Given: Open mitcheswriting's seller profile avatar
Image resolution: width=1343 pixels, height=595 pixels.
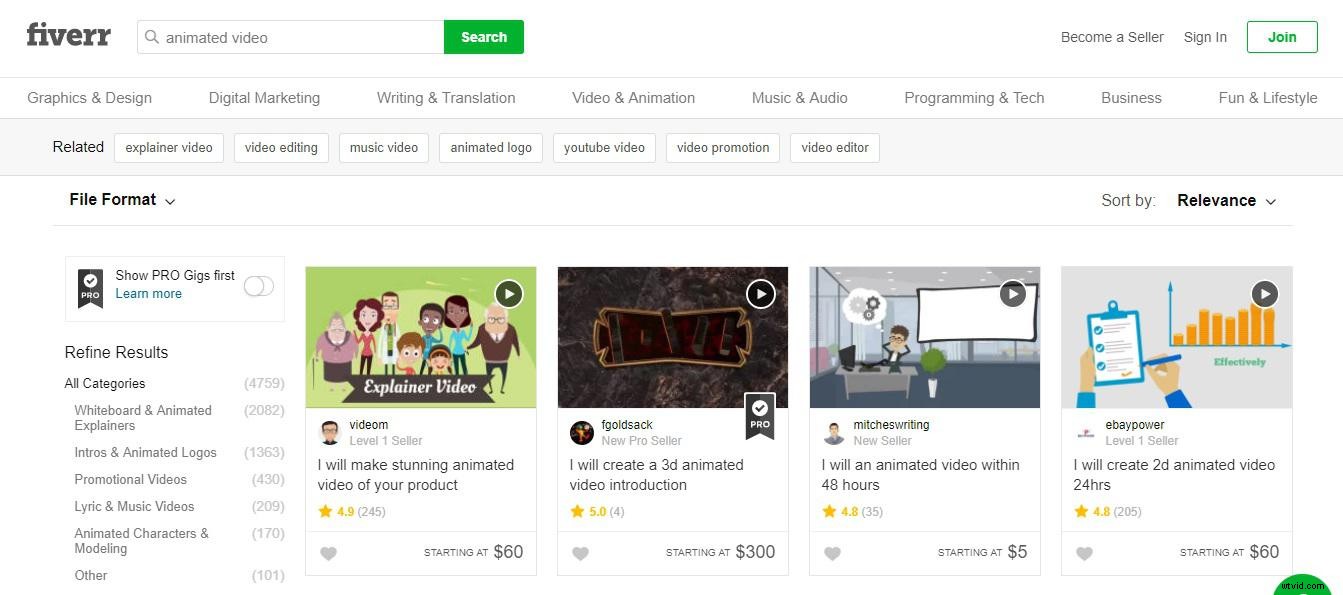Looking at the screenshot, I should [x=834, y=432].
